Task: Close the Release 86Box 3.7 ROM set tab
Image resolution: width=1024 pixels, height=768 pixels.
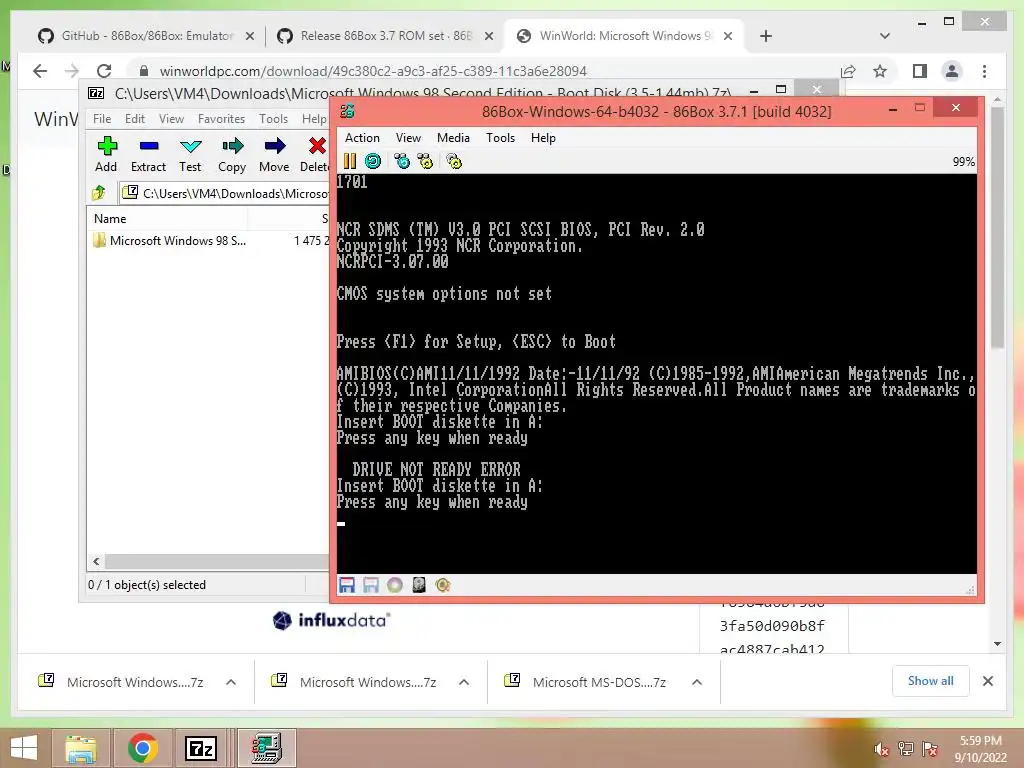Action: tap(488, 36)
